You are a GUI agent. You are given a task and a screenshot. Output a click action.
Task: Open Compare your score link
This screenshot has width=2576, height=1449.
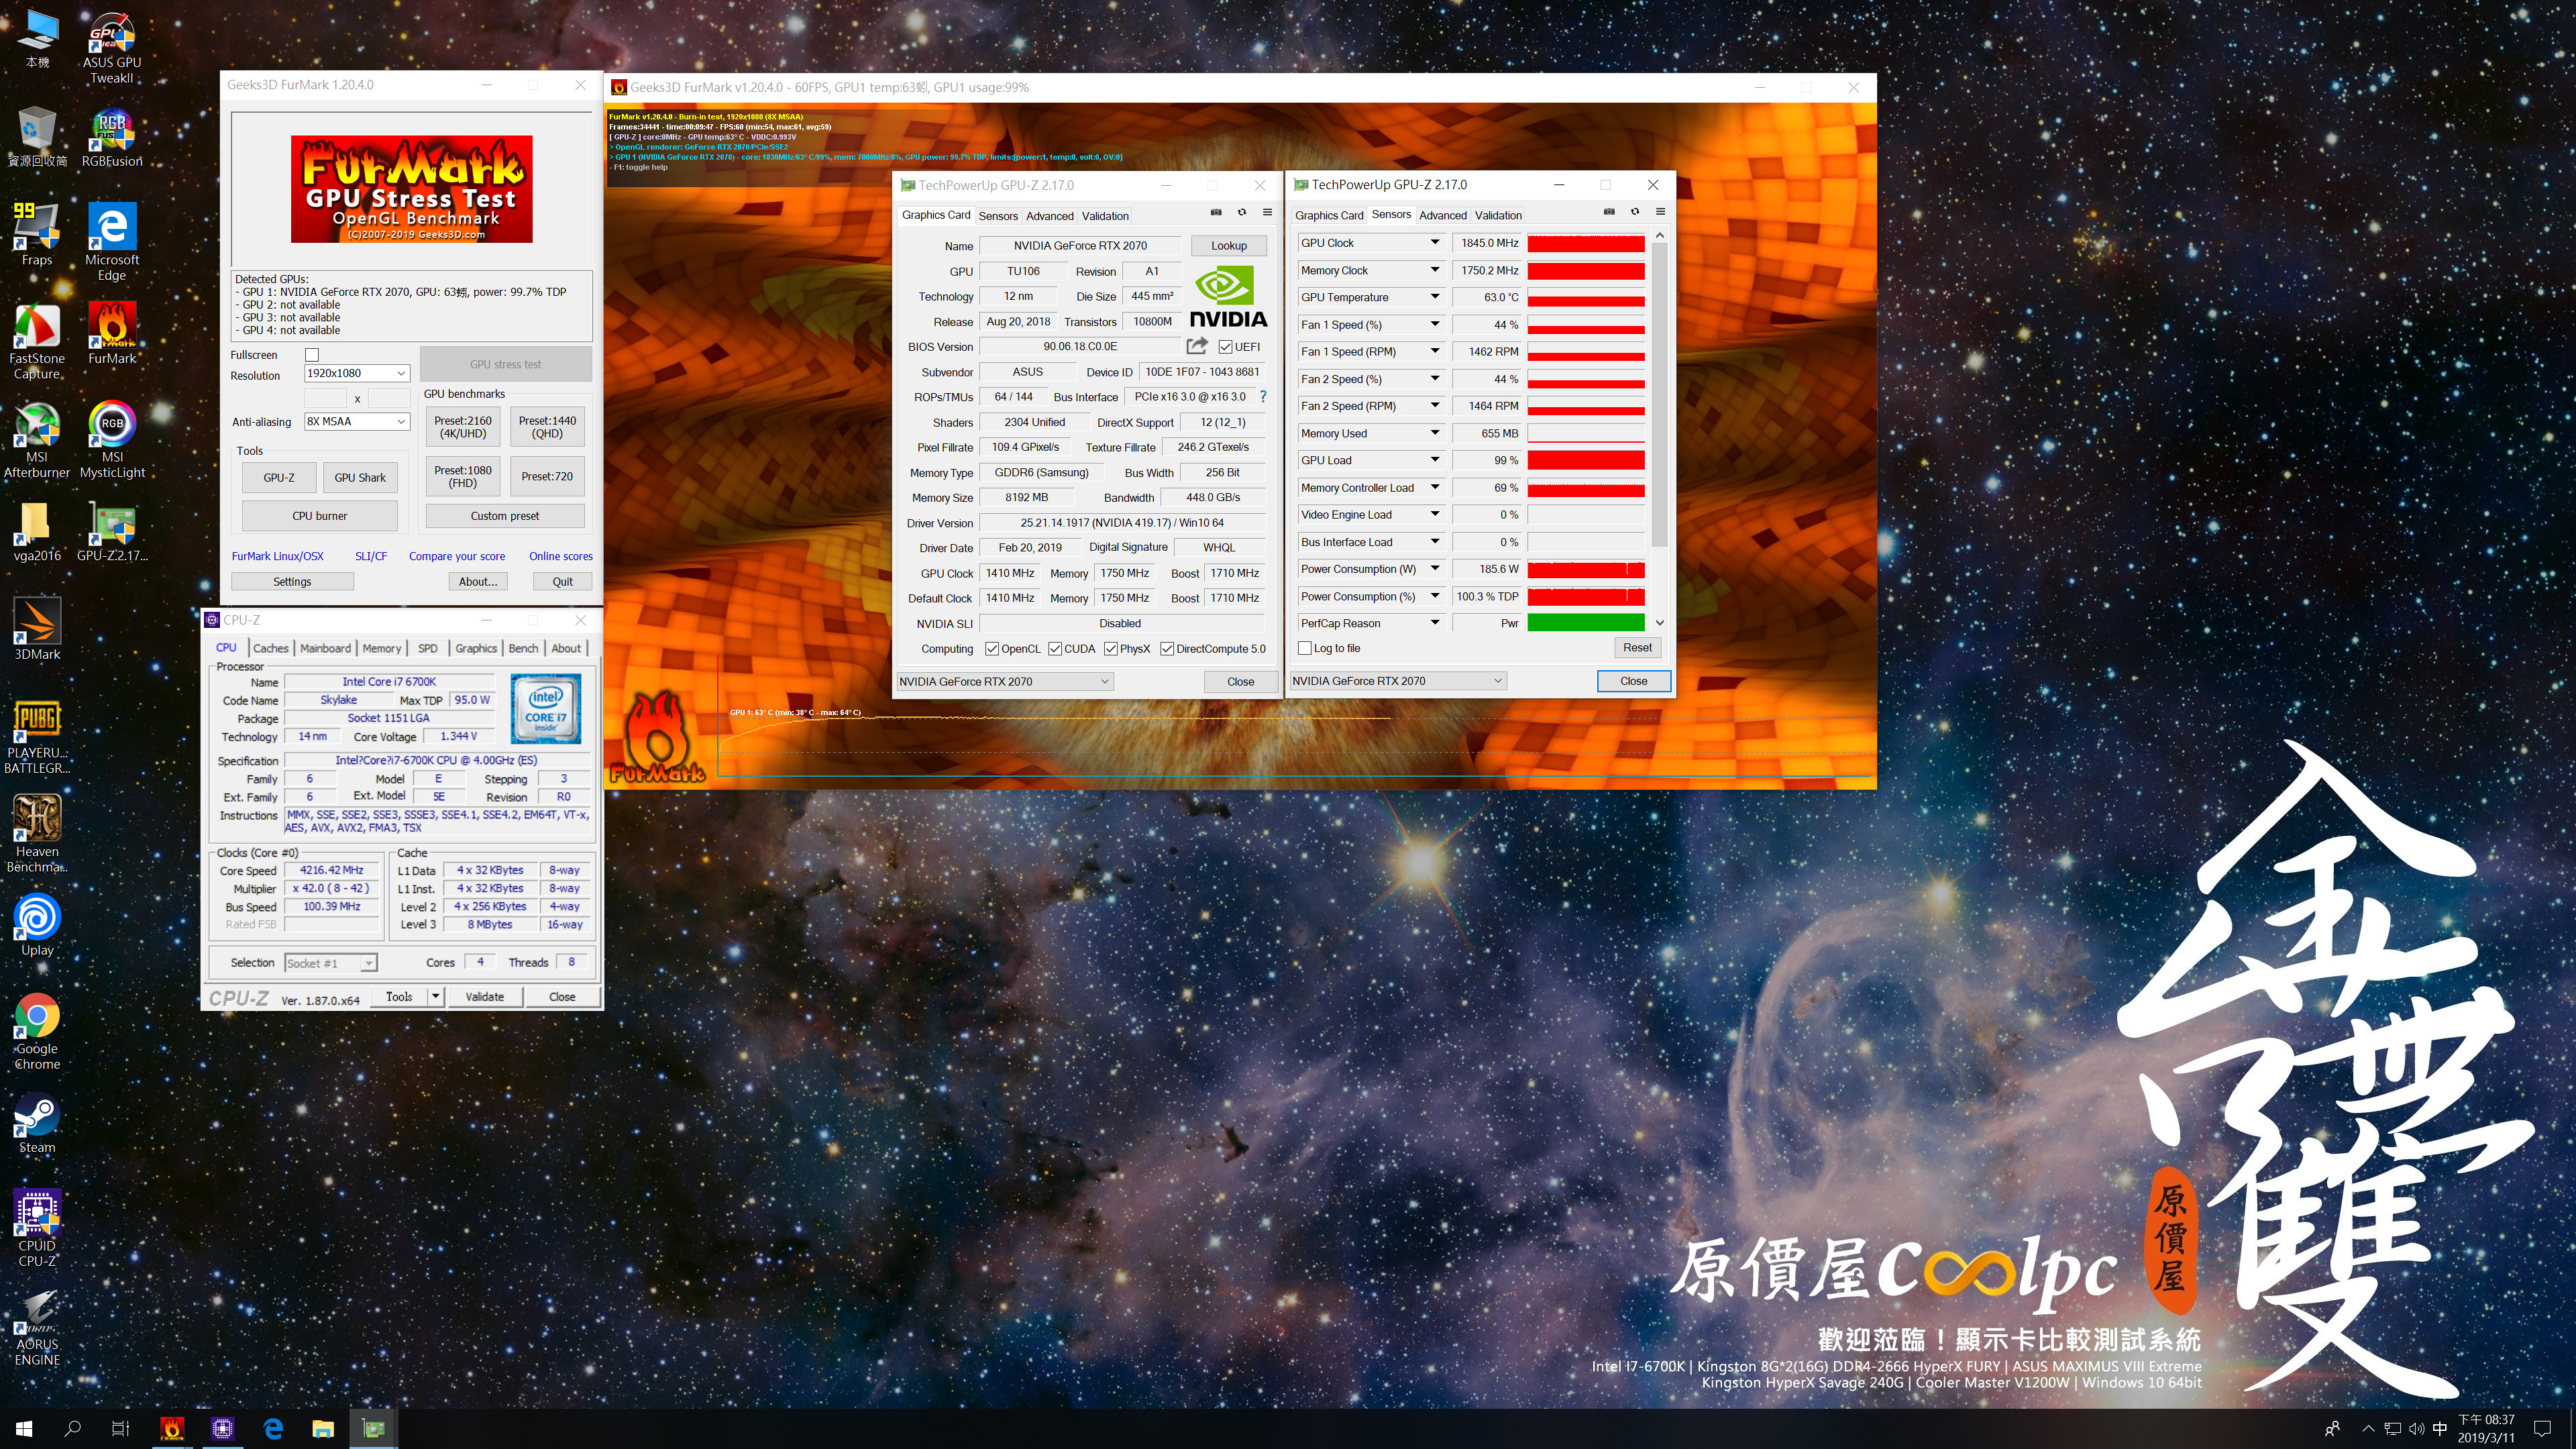point(456,556)
